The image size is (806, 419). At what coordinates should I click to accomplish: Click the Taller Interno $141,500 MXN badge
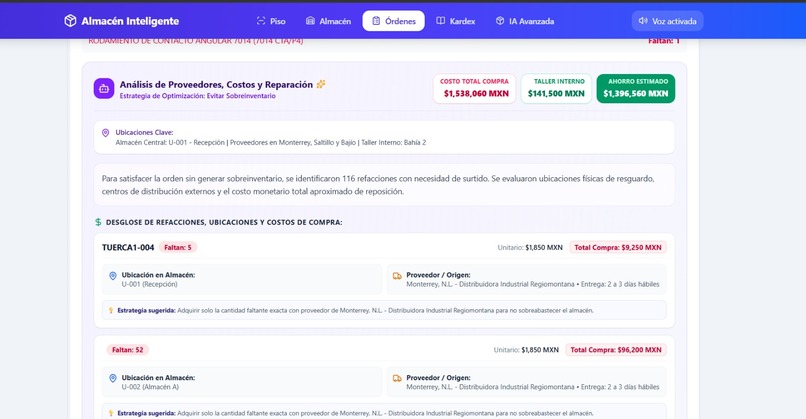(556, 88)
